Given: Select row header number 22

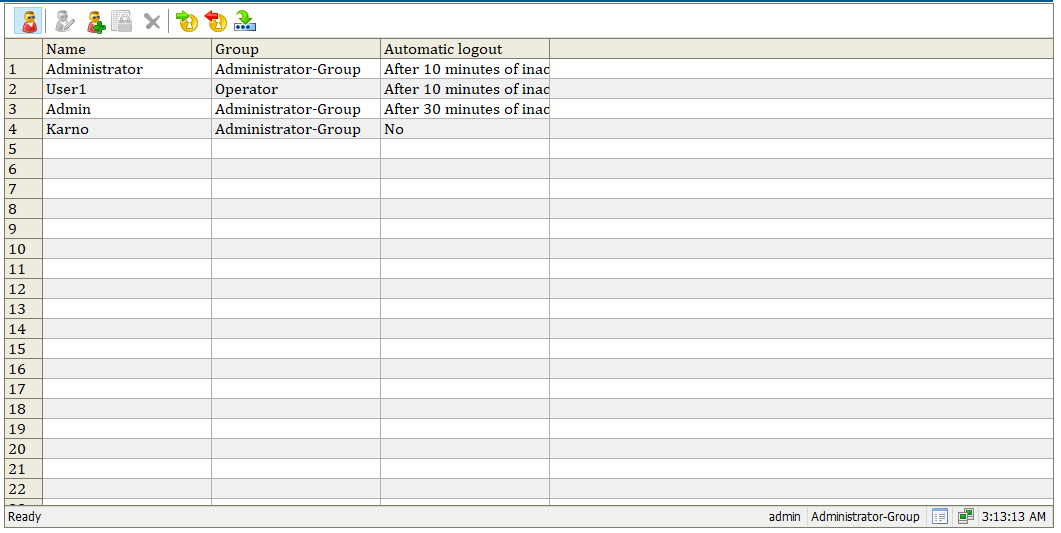Looking at the screenshot, I should click(24, 488).
